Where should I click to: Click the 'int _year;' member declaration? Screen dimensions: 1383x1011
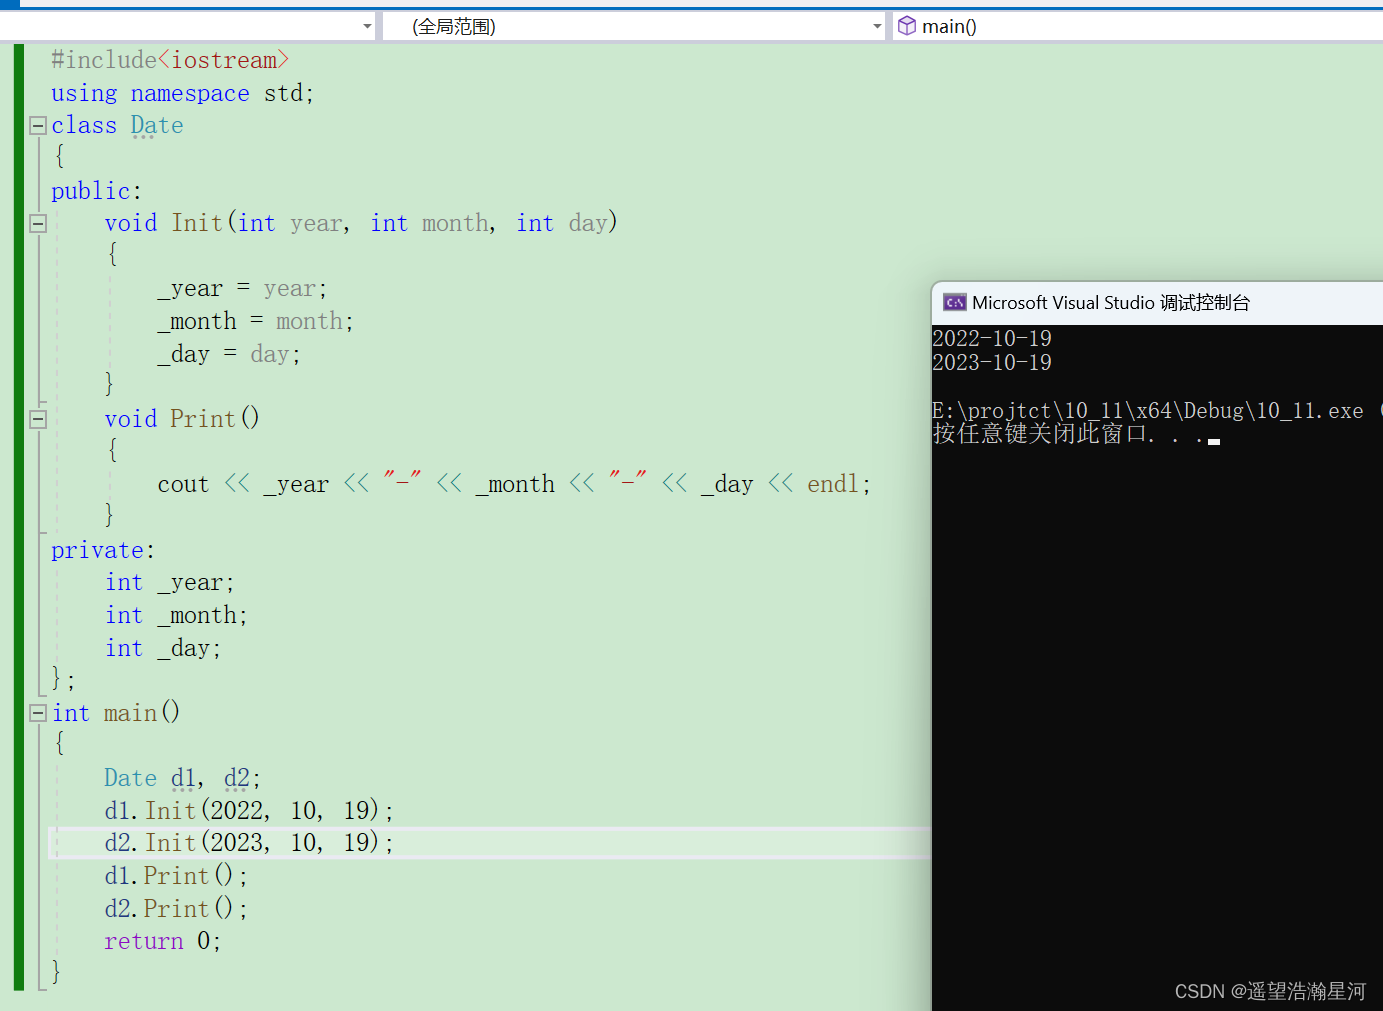pyautogui.click(x=170, y=583)
